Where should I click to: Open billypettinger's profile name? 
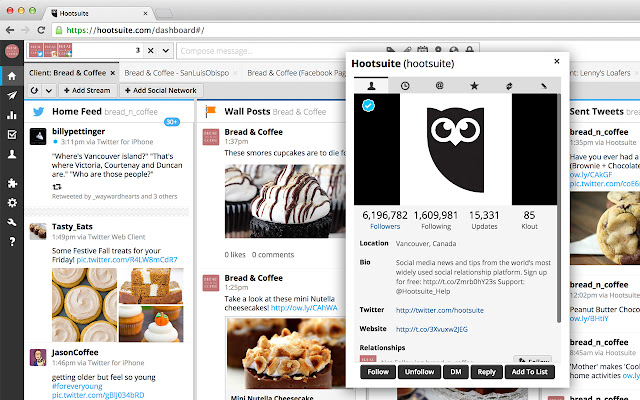click(x=78, y=131)
